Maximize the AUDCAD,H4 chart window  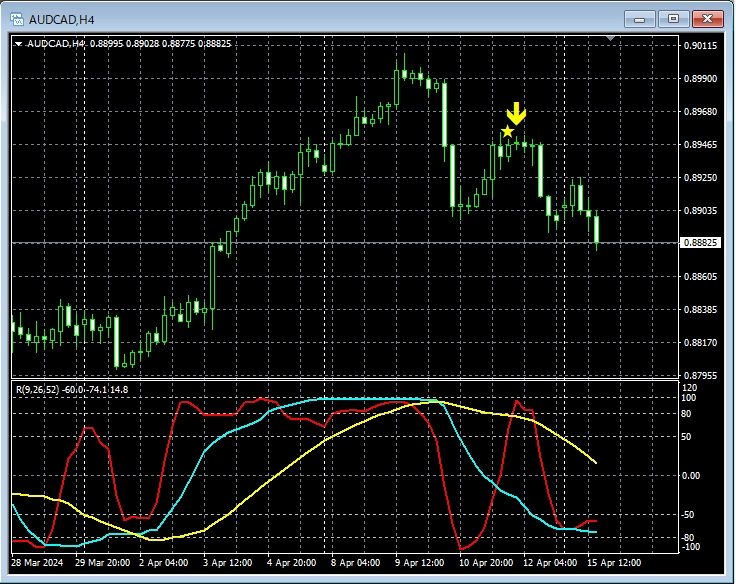click(x=674, y=18)
